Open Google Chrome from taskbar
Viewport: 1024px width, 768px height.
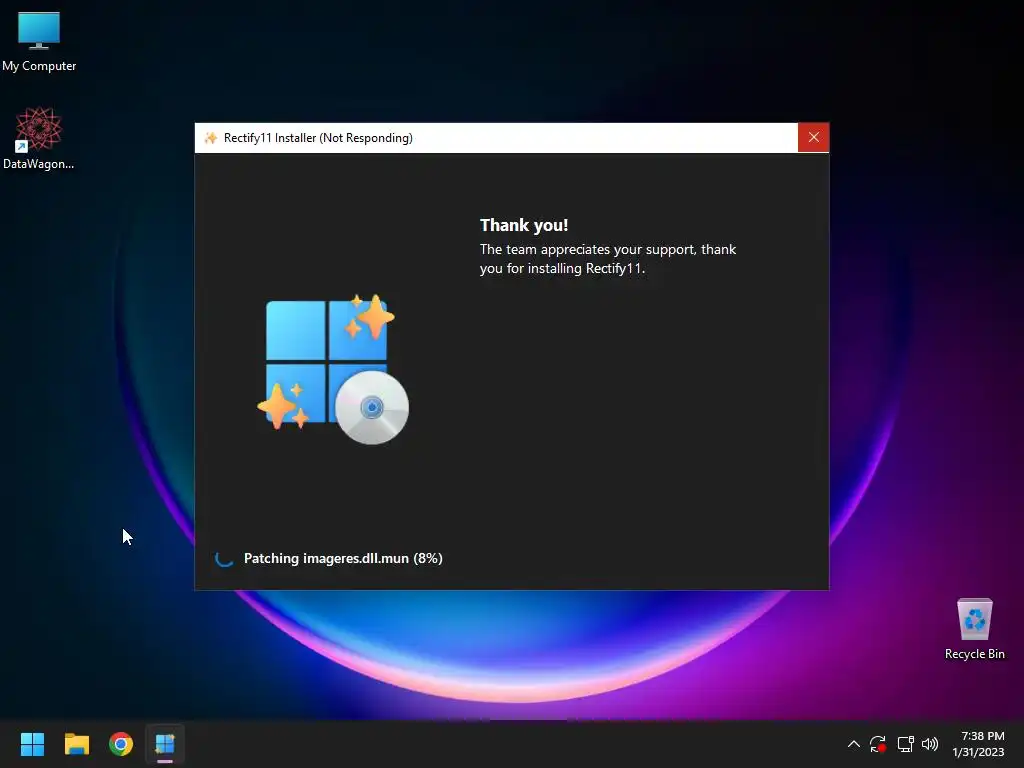tap(121, 744)
